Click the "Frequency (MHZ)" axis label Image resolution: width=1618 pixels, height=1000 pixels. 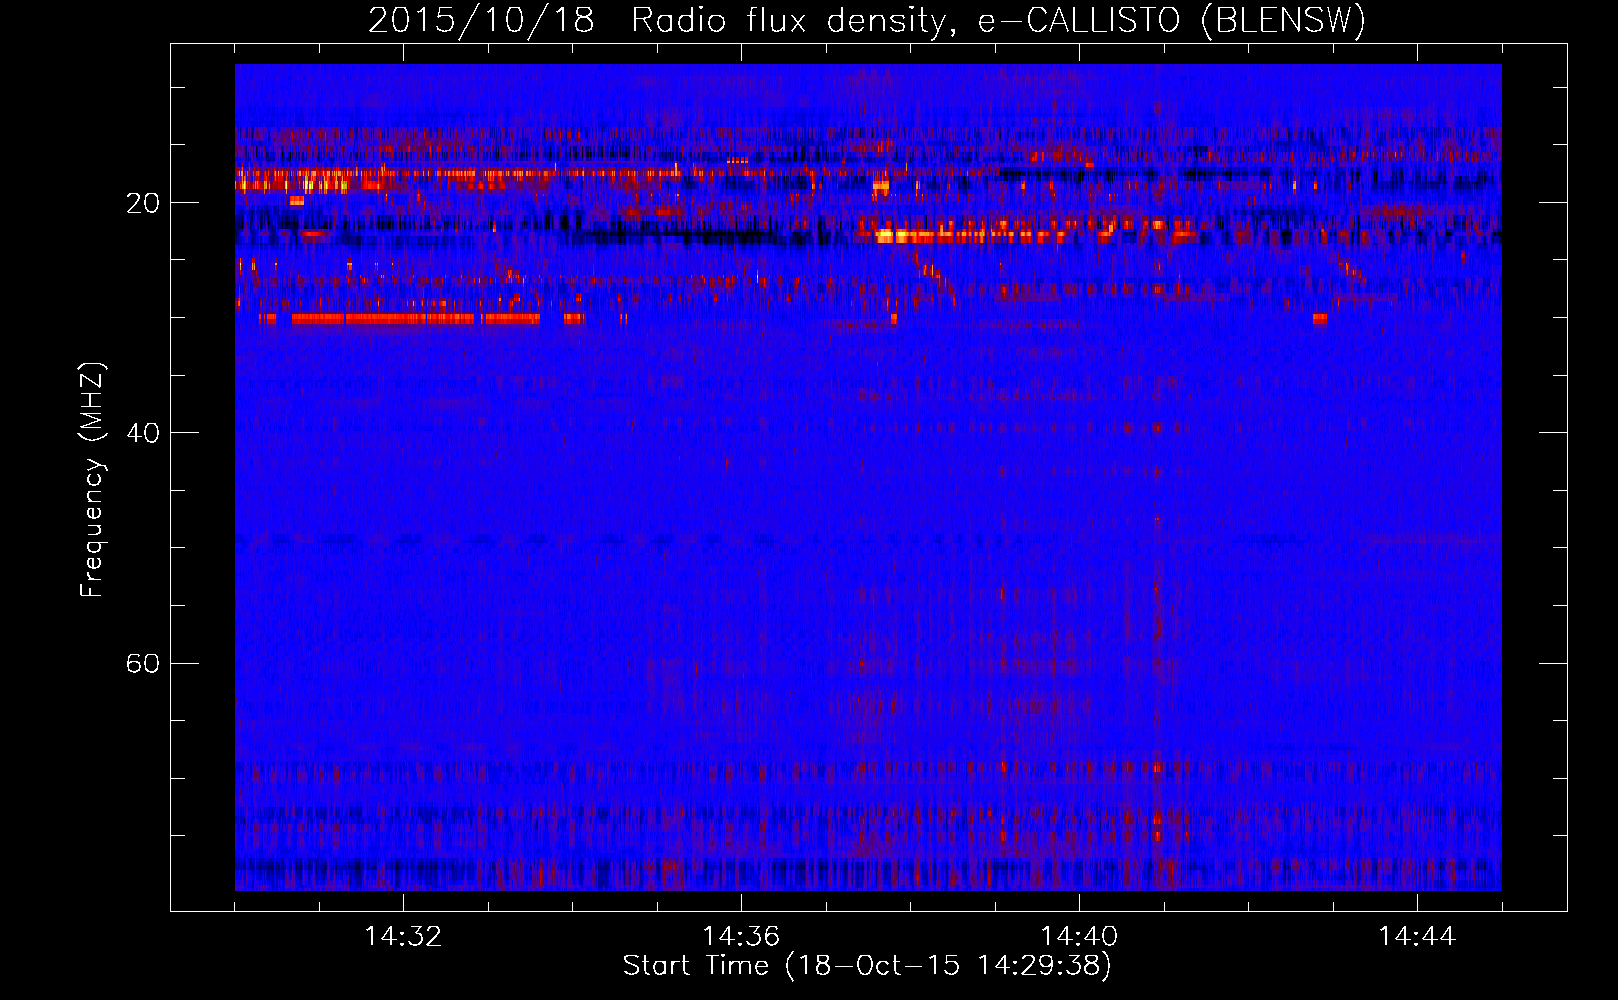coord(92,479)
